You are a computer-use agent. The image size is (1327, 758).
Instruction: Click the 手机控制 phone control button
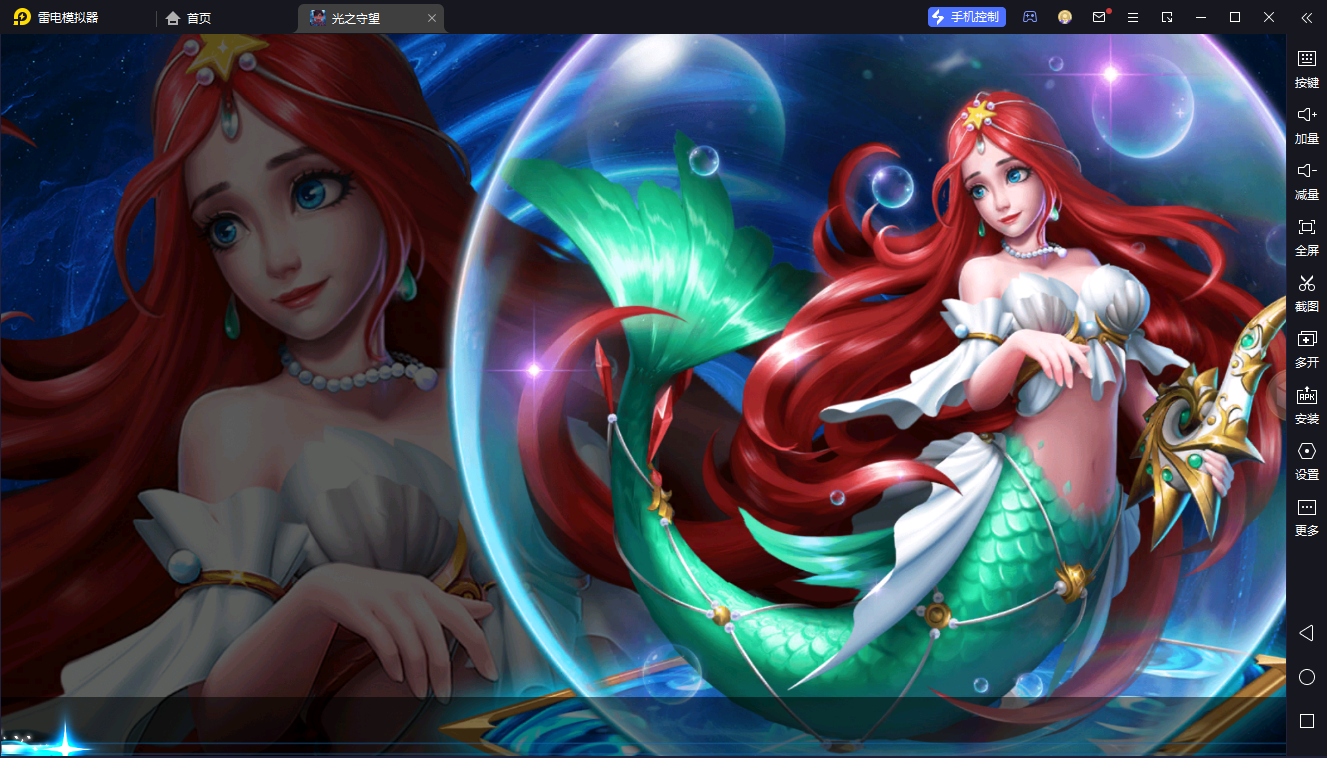966,17
